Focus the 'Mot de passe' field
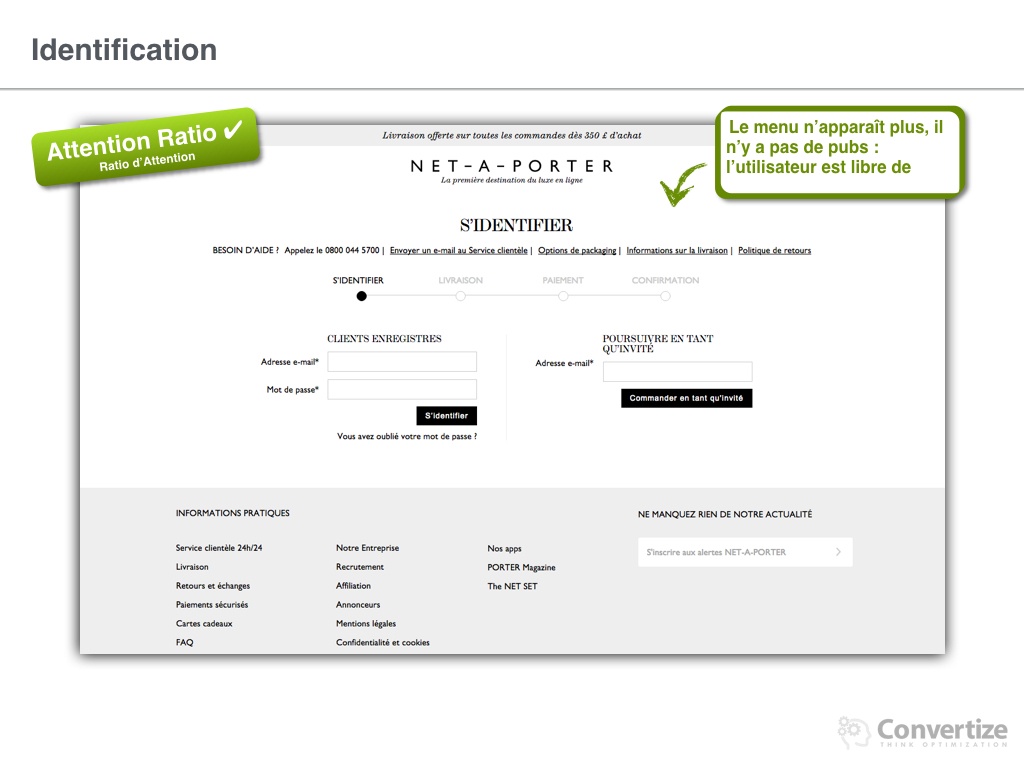 (x=402, y=389)
